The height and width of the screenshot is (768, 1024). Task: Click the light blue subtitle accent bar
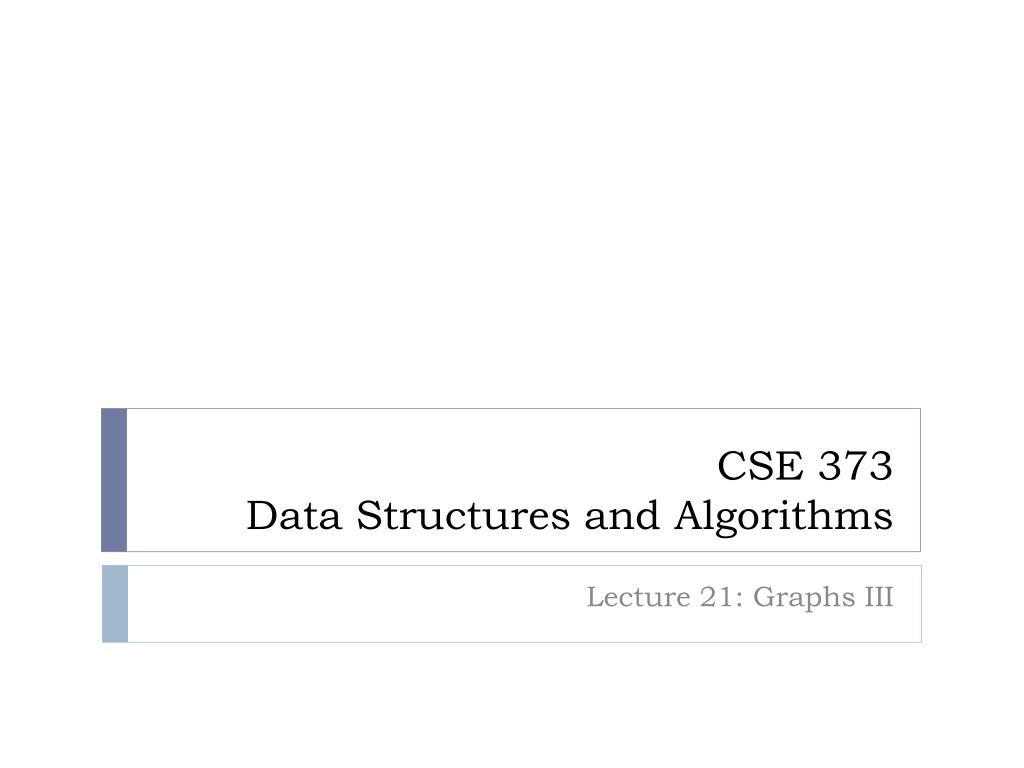[115, 603]
